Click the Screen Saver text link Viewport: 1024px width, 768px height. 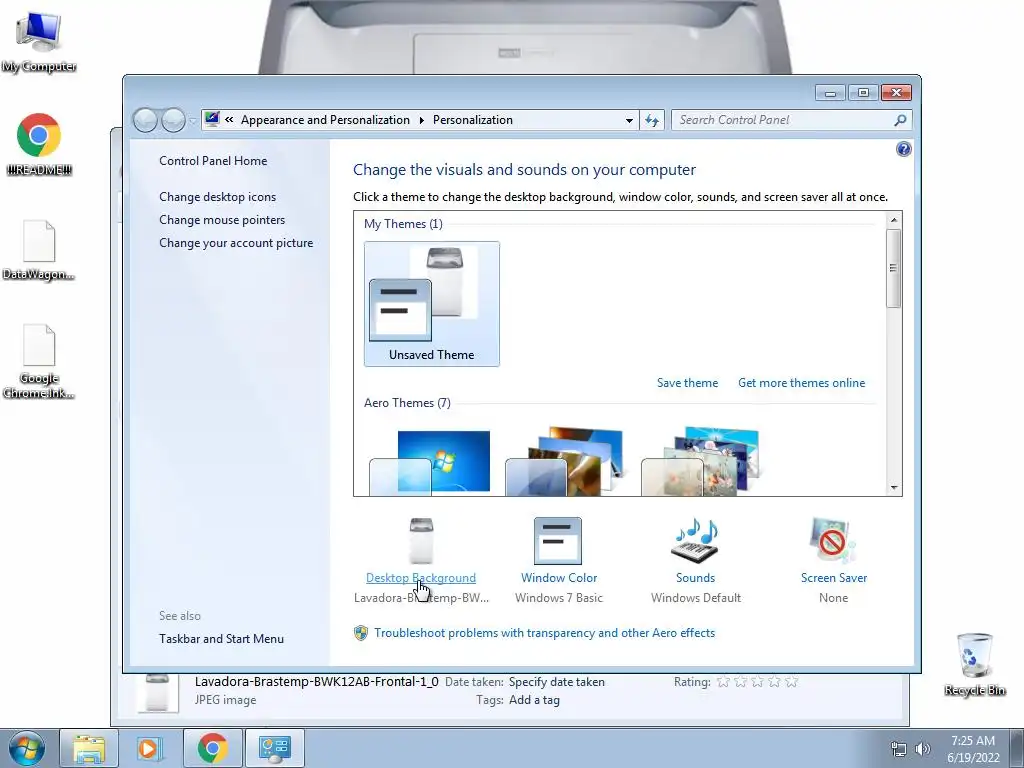coord(834,578)
